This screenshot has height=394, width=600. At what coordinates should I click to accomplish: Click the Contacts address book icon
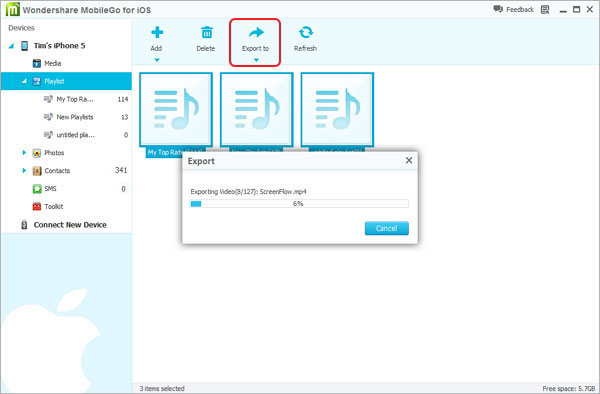37,171
